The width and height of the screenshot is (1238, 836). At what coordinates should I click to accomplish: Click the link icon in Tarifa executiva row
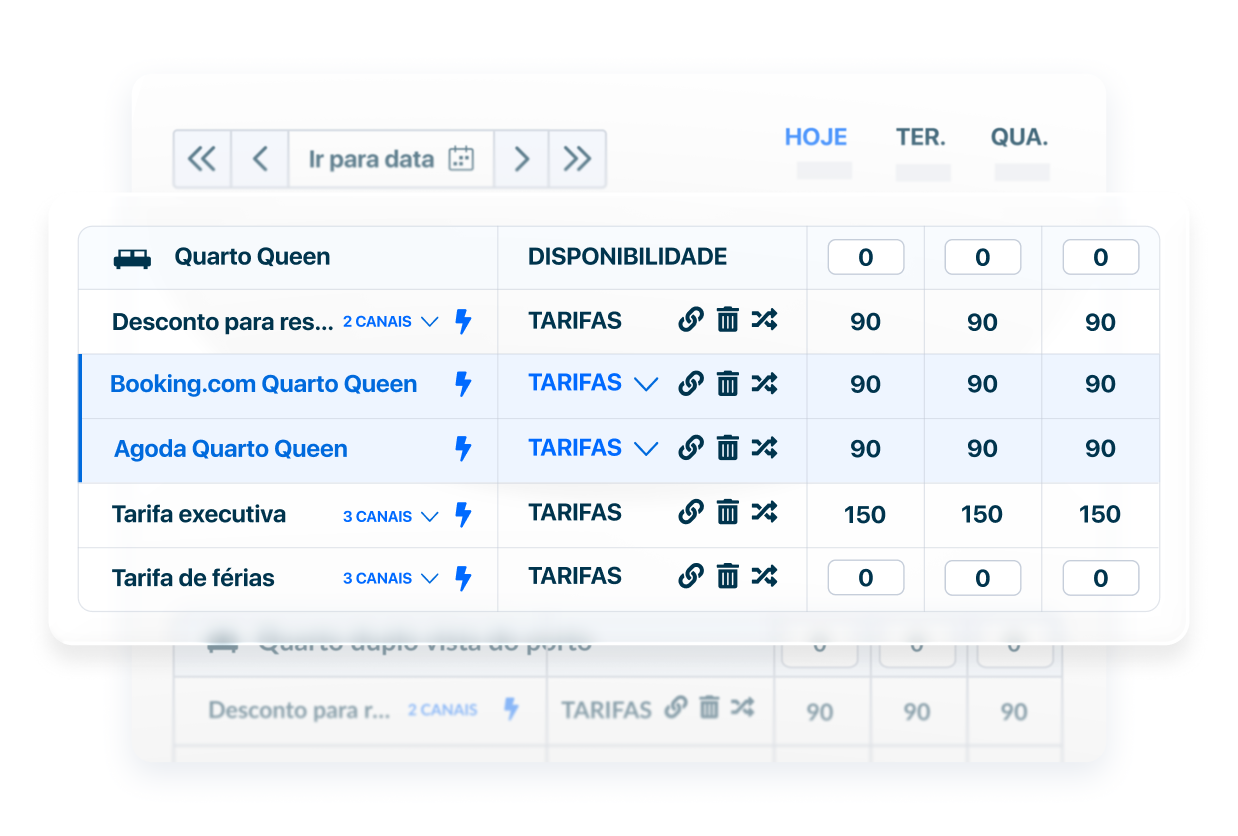click(x=690, y=513)
